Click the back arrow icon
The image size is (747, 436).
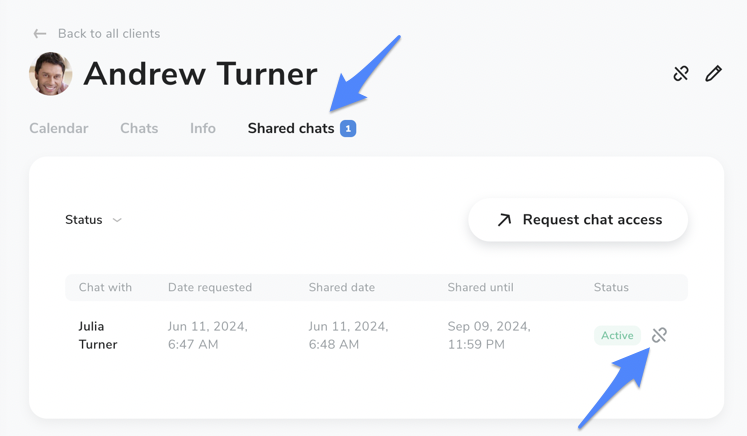tap(40, 34)
